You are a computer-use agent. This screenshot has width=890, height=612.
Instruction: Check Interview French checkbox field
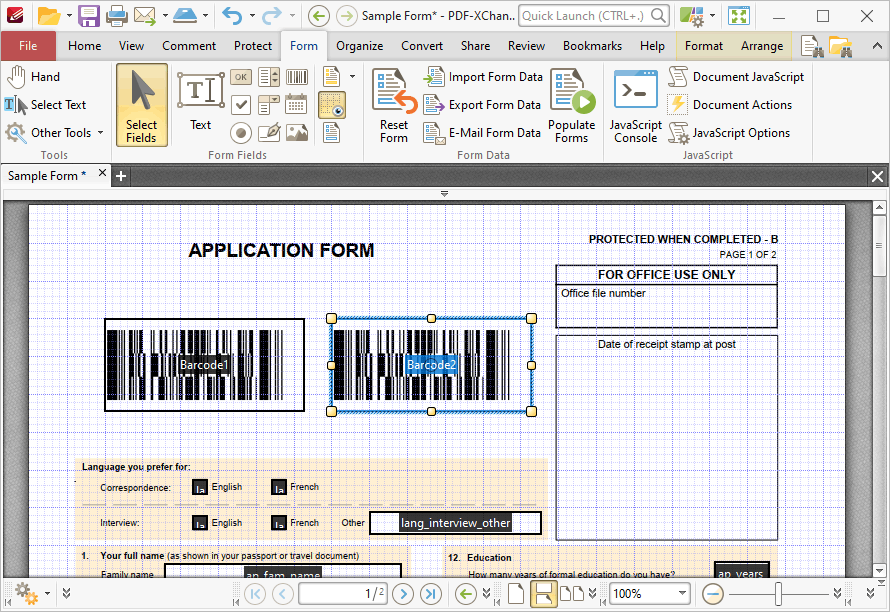279,523
